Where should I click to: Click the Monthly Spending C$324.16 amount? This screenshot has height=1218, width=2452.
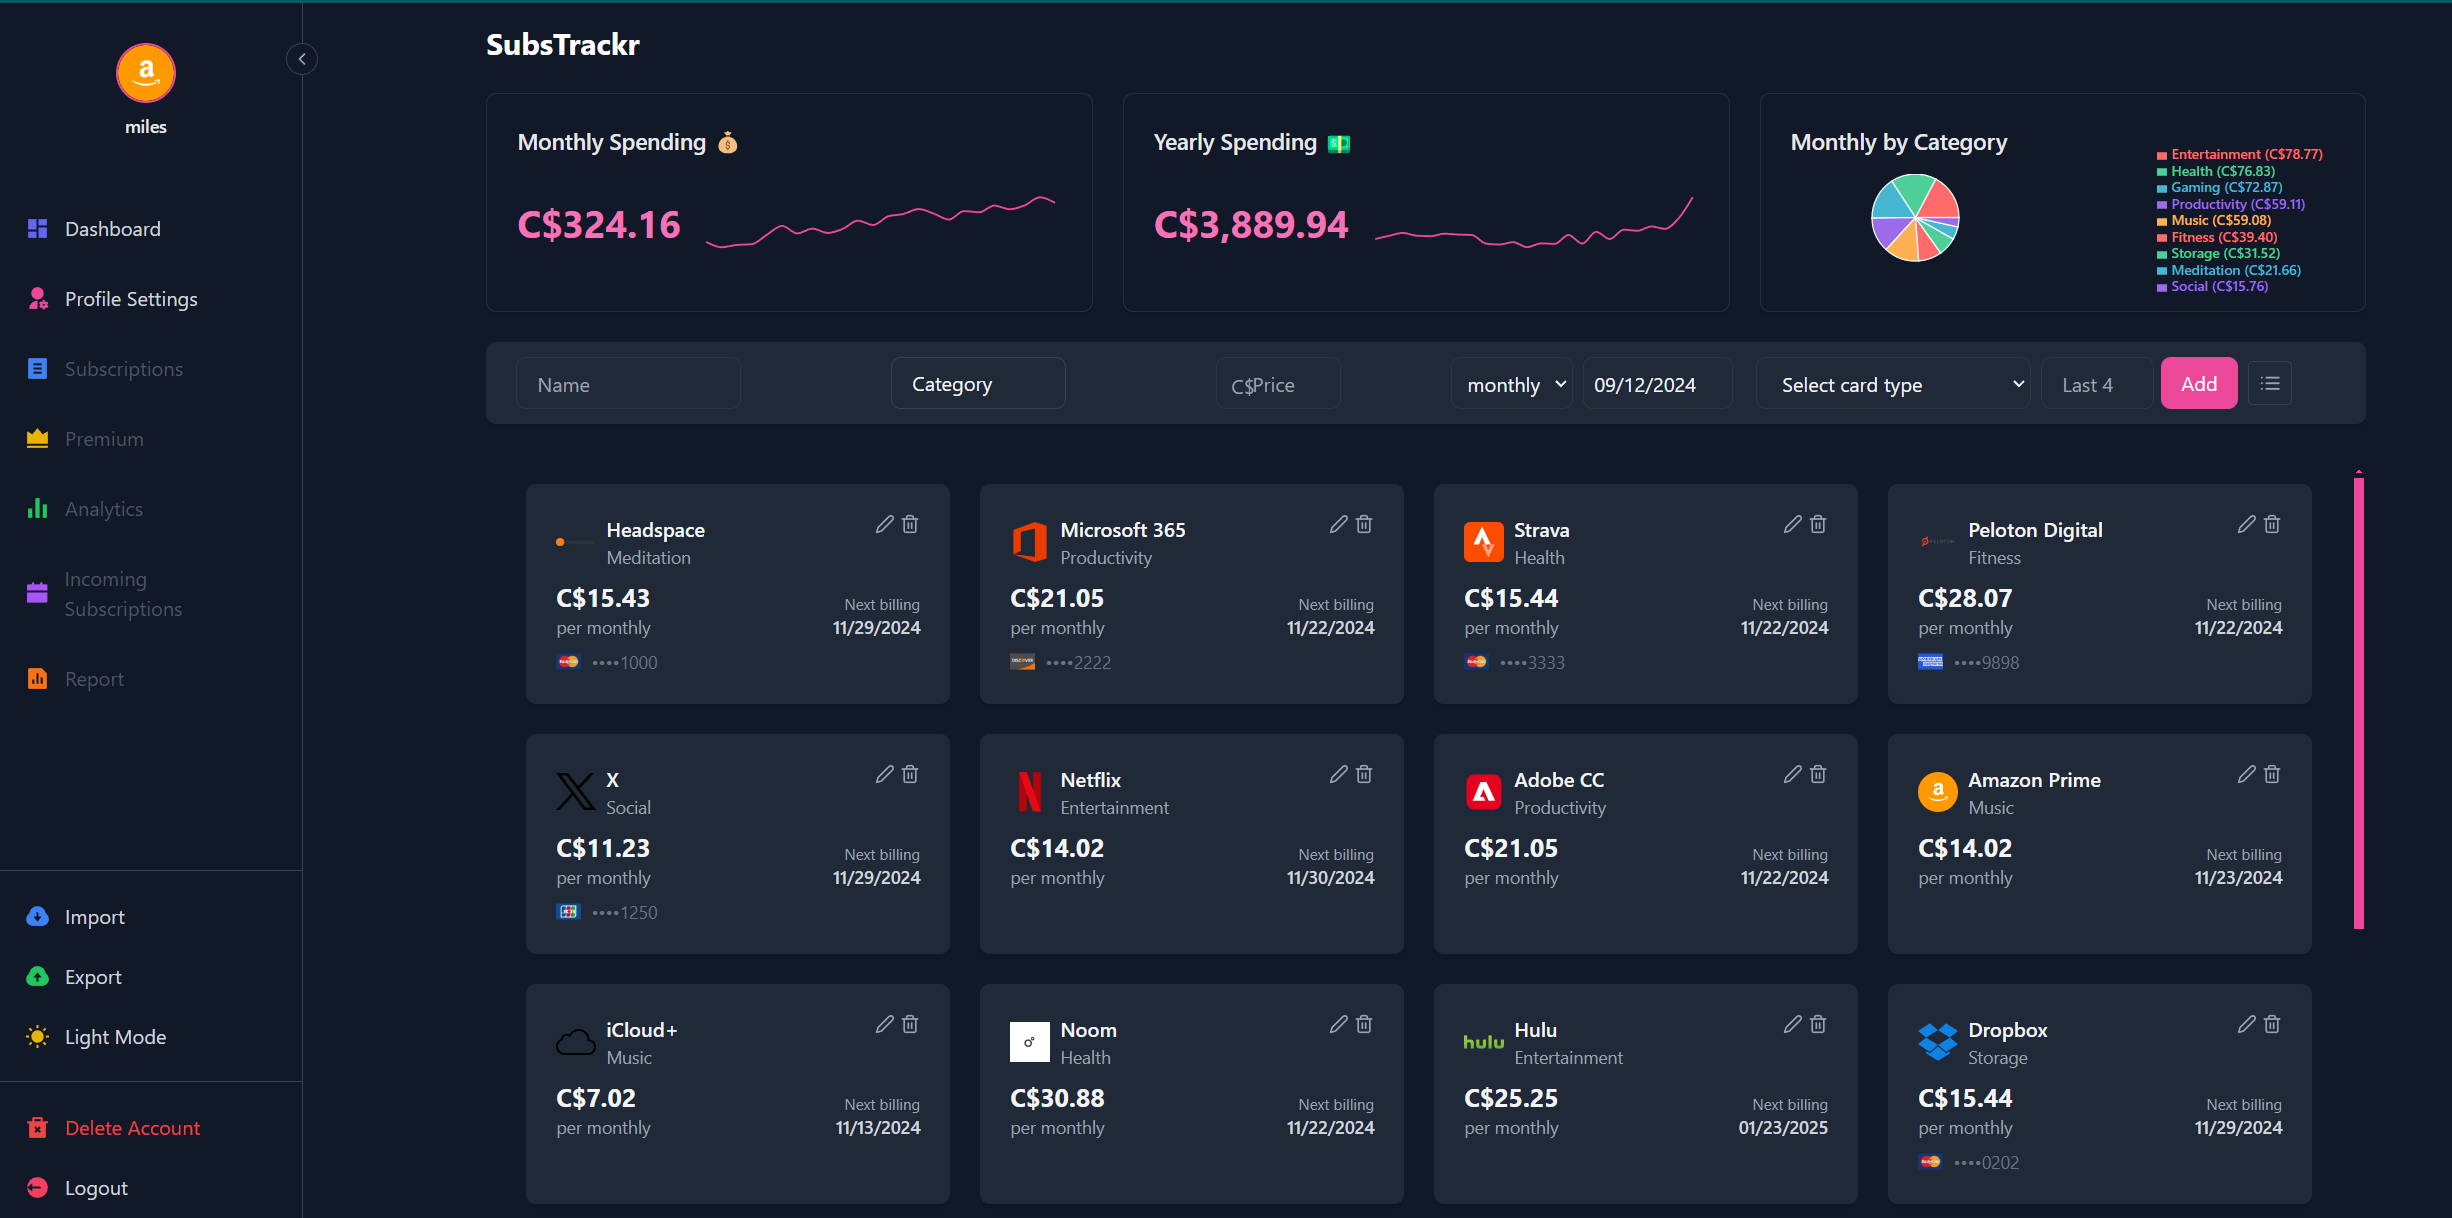599,225
